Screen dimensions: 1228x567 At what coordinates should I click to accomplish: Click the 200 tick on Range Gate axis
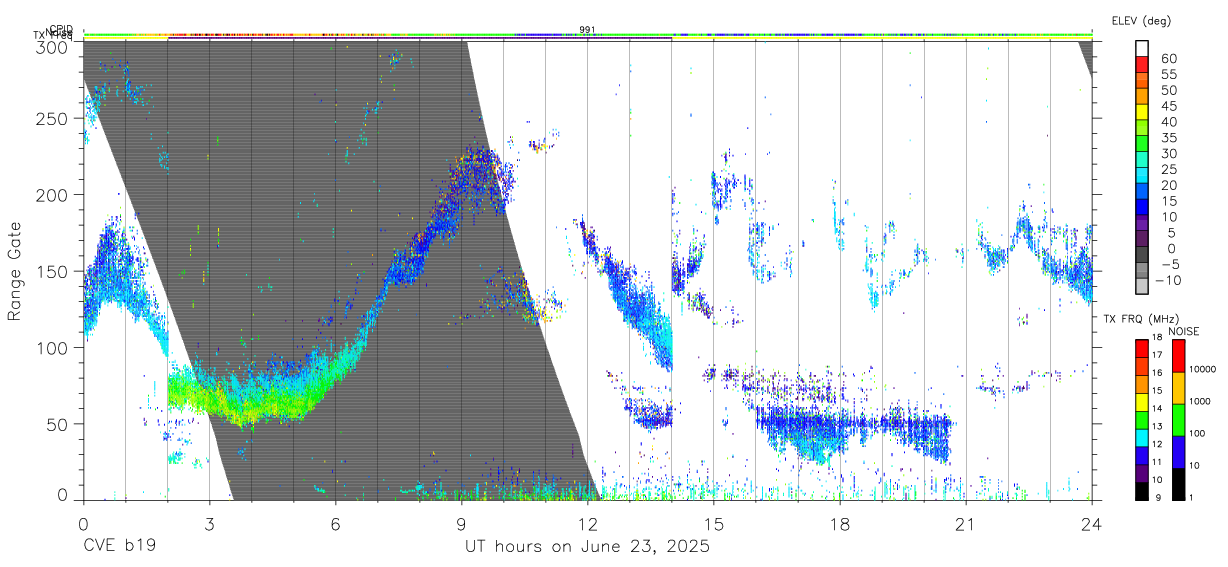[52, 194]
